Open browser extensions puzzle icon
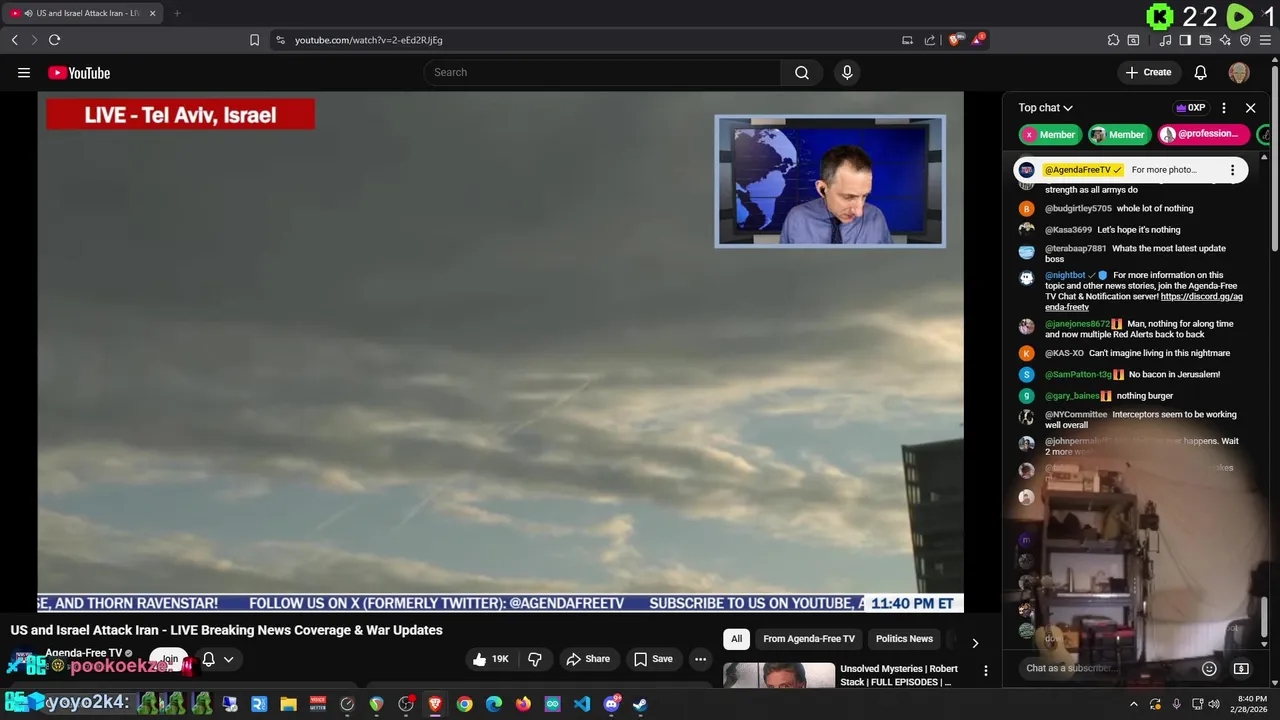Viewport: 1280px width, 720px height. click(1113, 40)
